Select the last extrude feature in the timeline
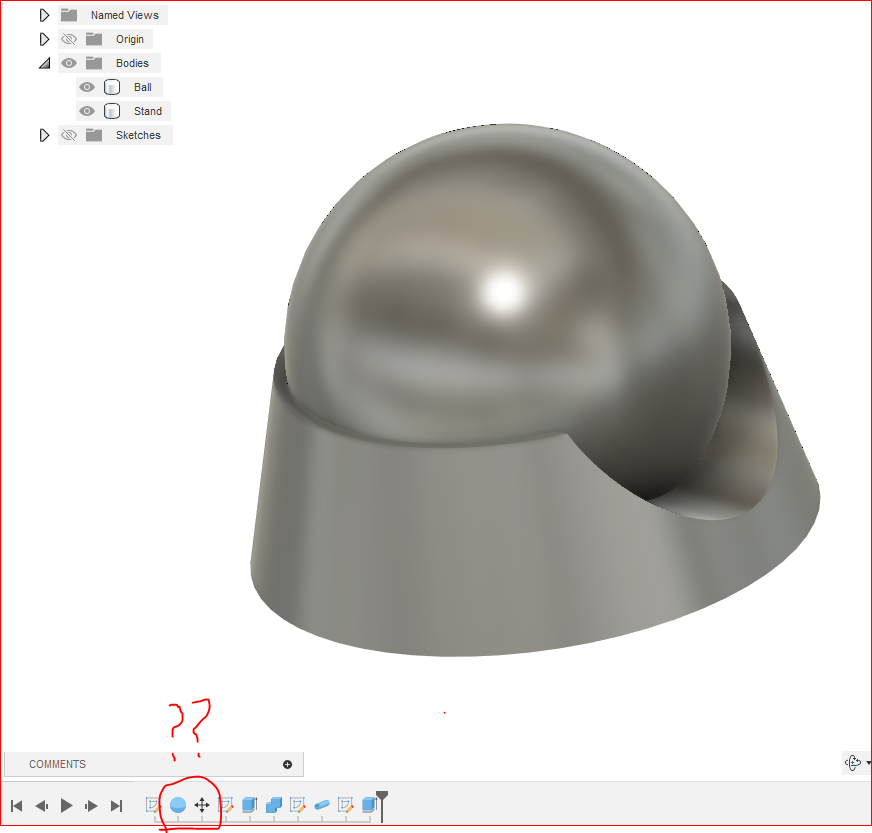Viewport: 872px width, 833px height. [370, 805]
